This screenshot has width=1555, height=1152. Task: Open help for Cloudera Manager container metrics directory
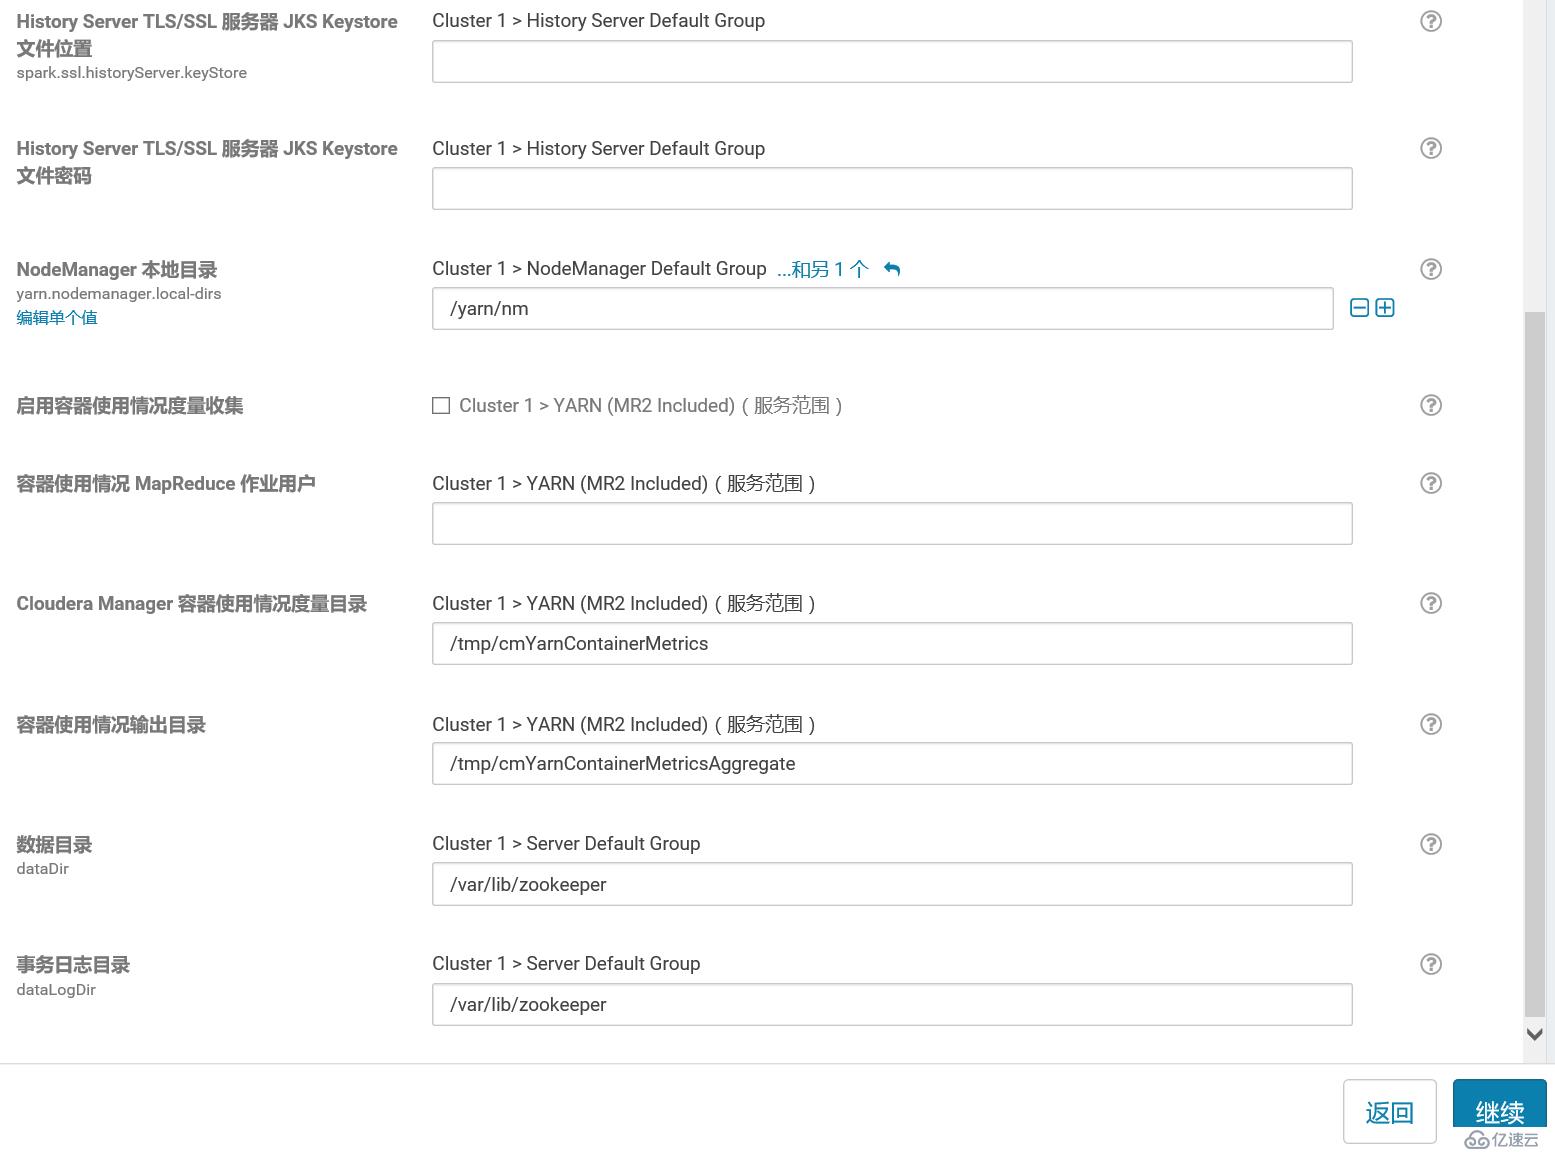point(1431,603)
